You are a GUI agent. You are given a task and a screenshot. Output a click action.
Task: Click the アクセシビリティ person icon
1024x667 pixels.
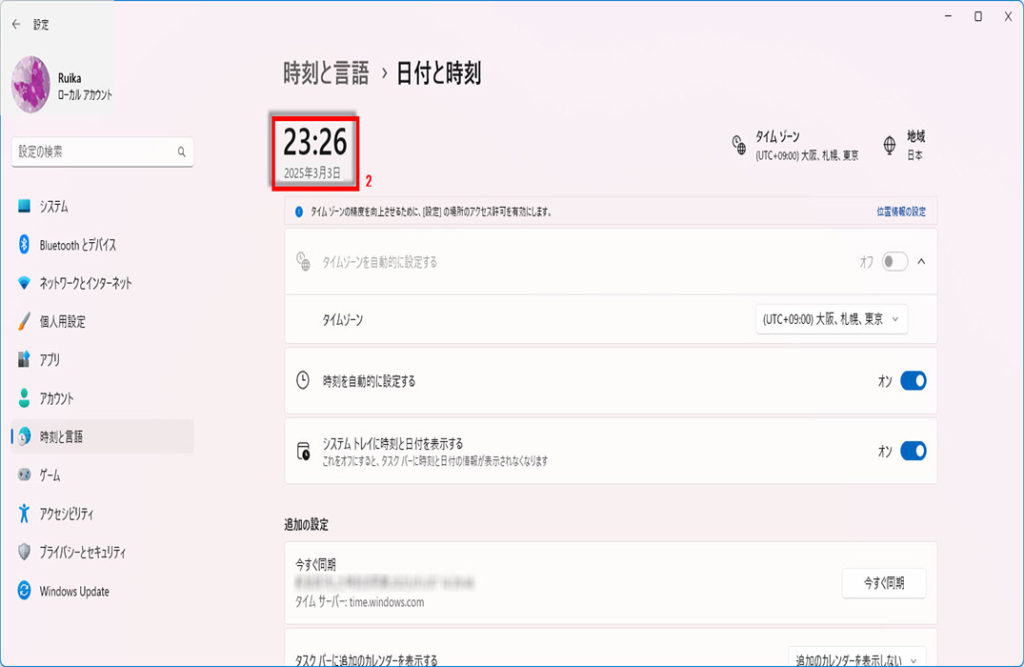point(24,514)
